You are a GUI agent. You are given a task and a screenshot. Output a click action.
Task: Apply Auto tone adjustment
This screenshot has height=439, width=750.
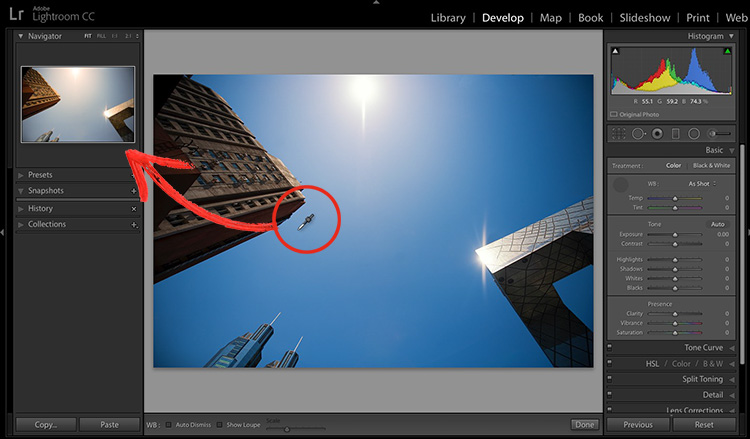click(717, 224)
